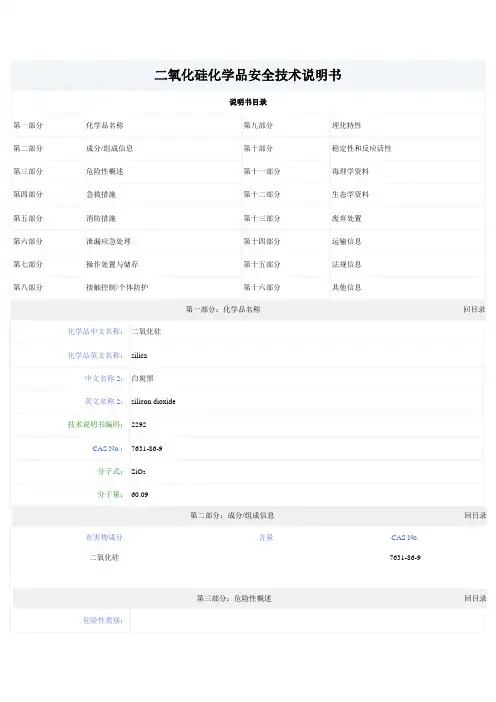
Task: Click the 第一部分 label in the contents
Action: (x=28, y=125)
